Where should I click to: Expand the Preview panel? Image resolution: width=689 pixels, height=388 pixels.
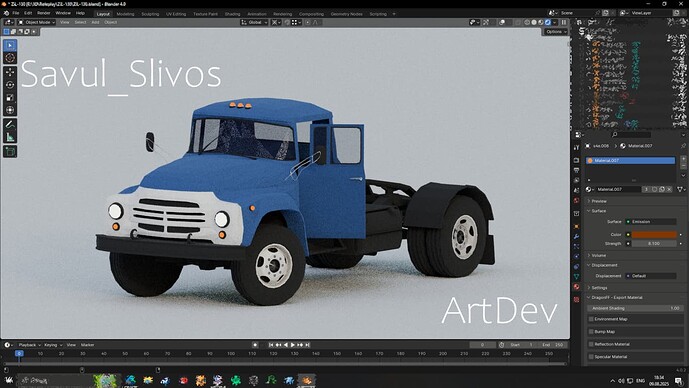pos(598,201)
